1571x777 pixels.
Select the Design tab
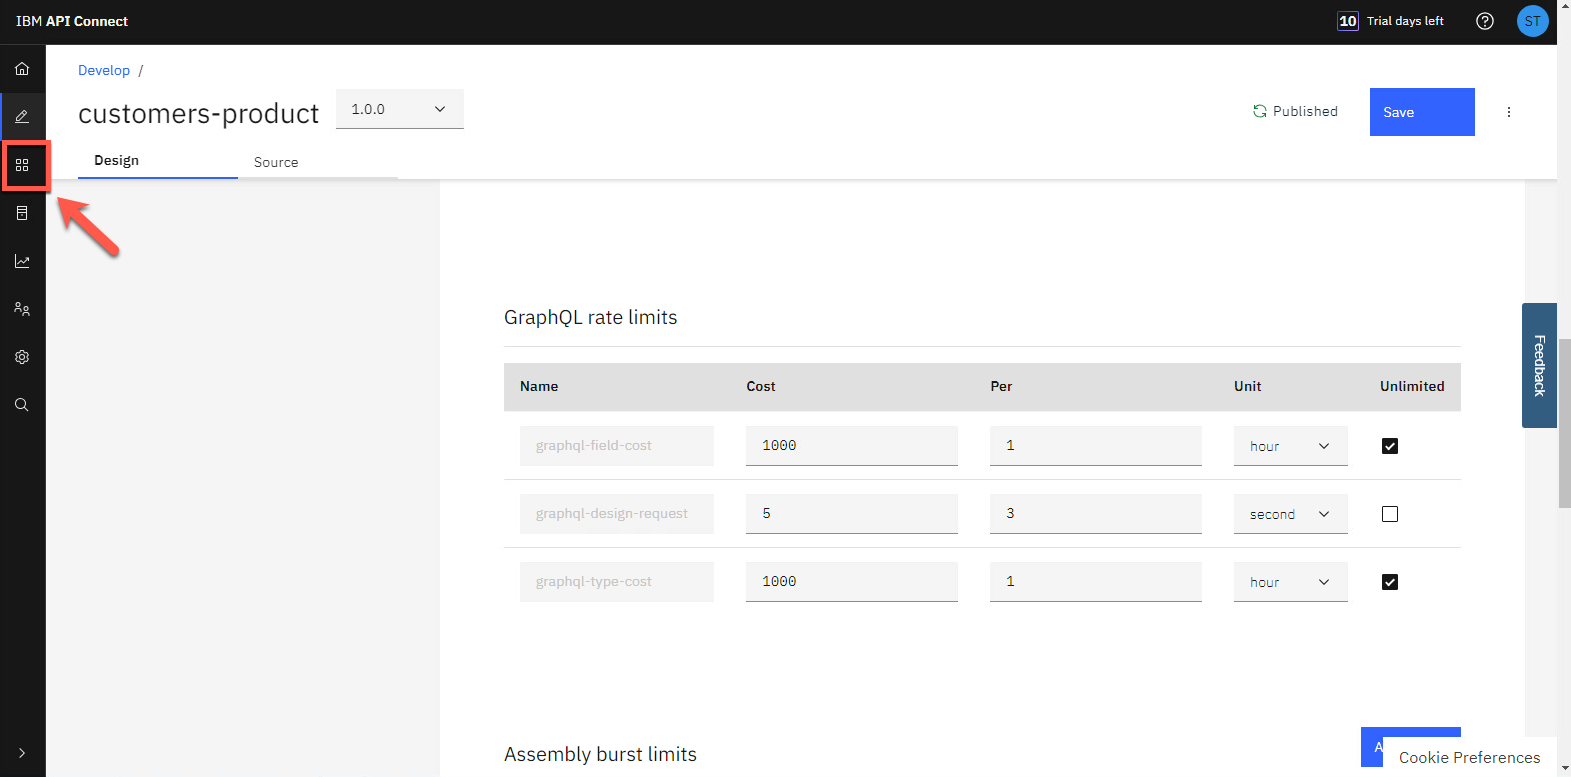click(x=117, y=161)
